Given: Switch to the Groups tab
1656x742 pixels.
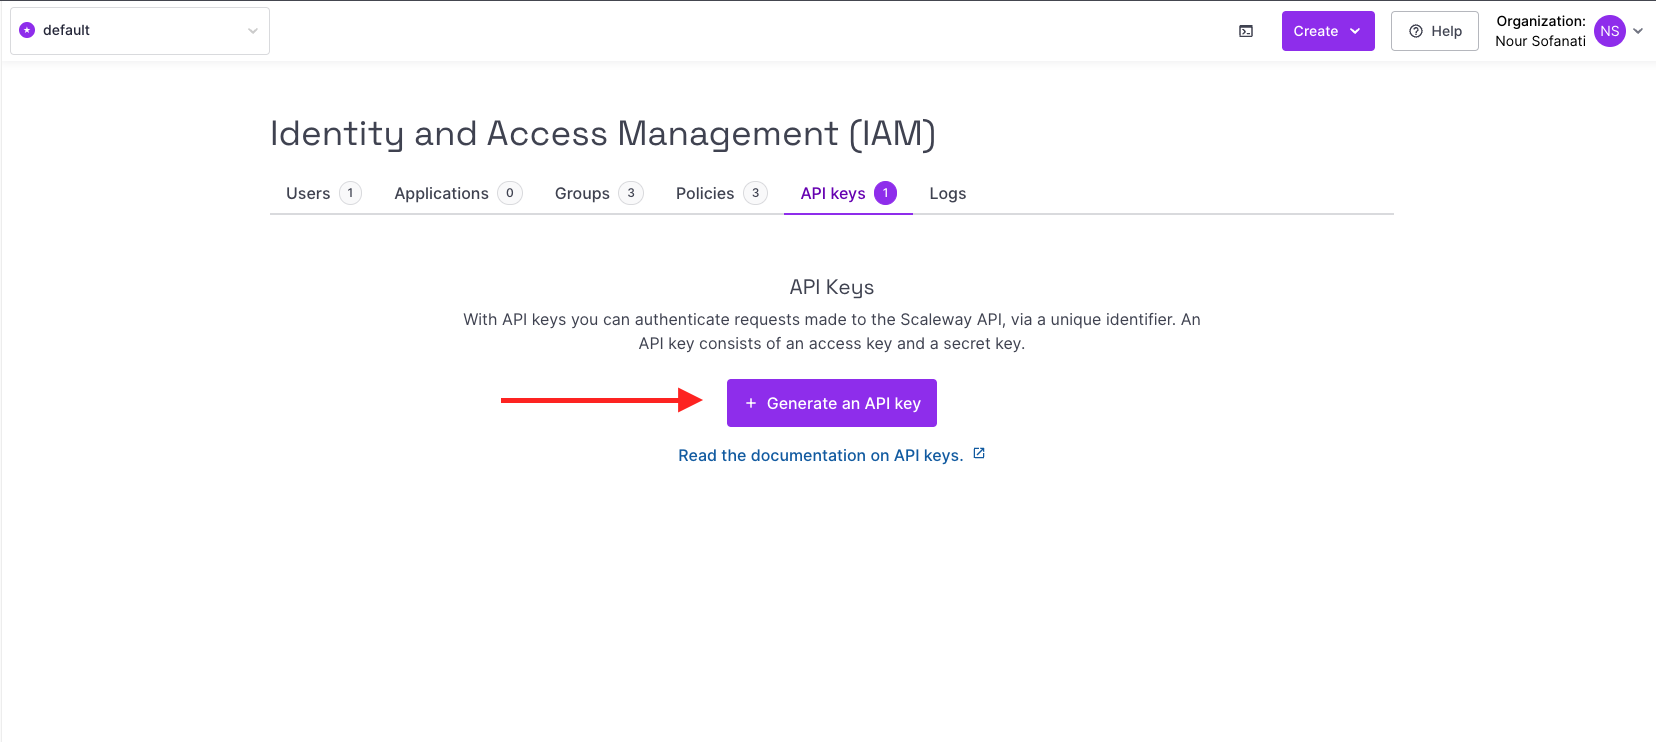Looking at the screenshot, I should 581,193.
